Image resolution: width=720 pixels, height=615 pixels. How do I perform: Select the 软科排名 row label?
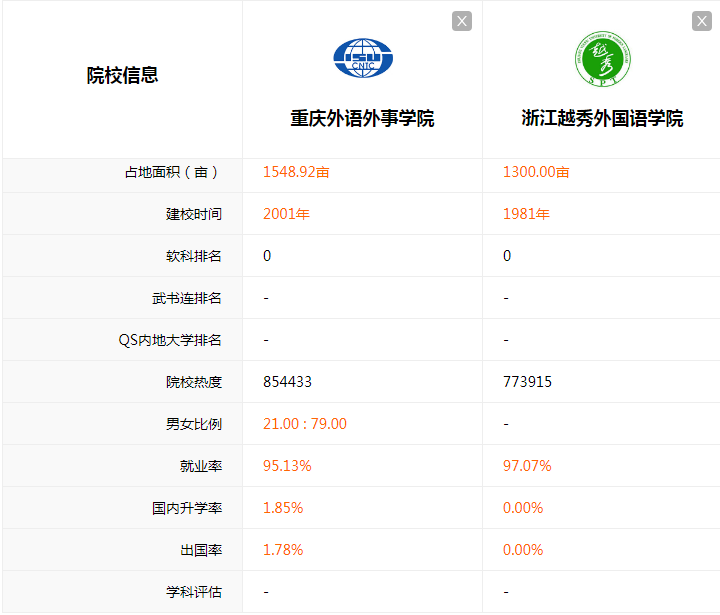(194, 256)
